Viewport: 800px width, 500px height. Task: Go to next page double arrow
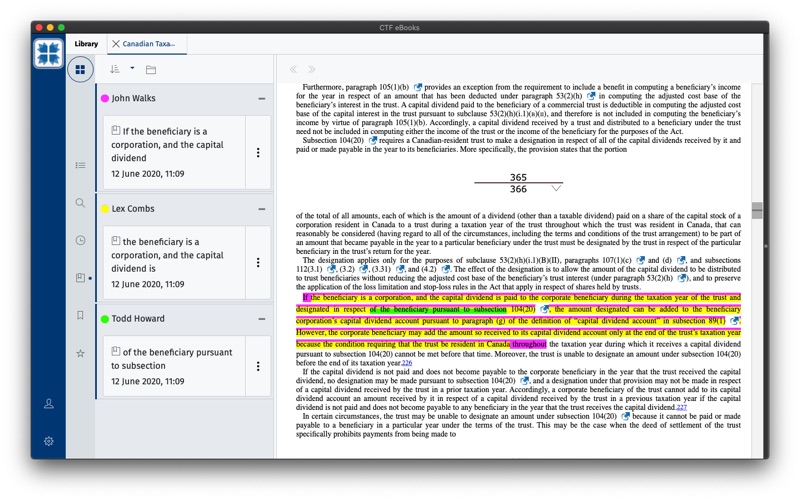pyautogui.click(x=311, y=69)
